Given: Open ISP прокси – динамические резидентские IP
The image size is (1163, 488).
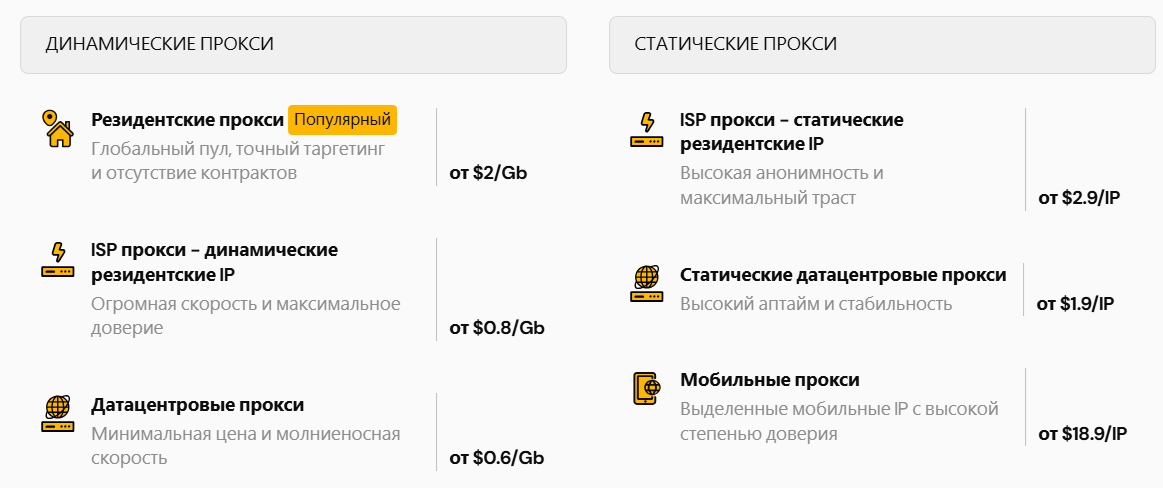Looking at the screenshot, I should pyautogui.click(x=214, y=261).
